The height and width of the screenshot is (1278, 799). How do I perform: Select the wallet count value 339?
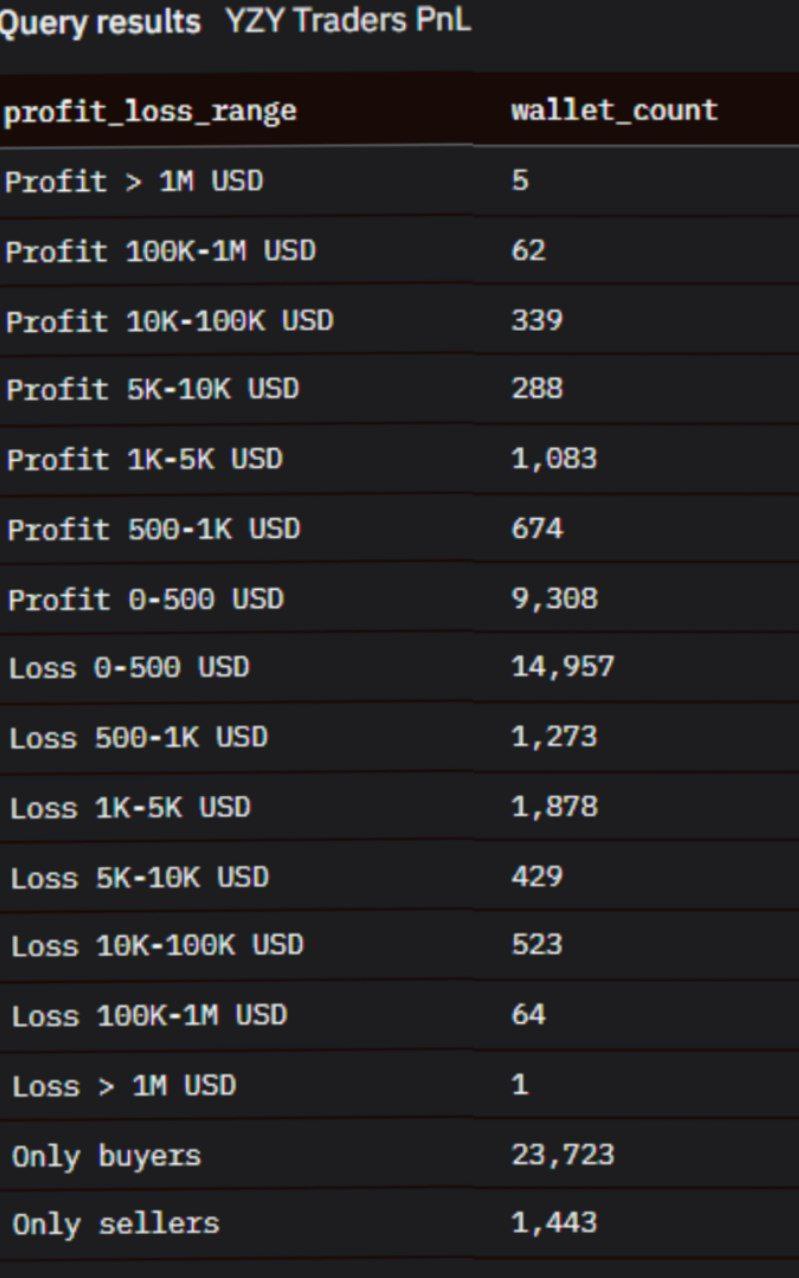click(537, 320)
